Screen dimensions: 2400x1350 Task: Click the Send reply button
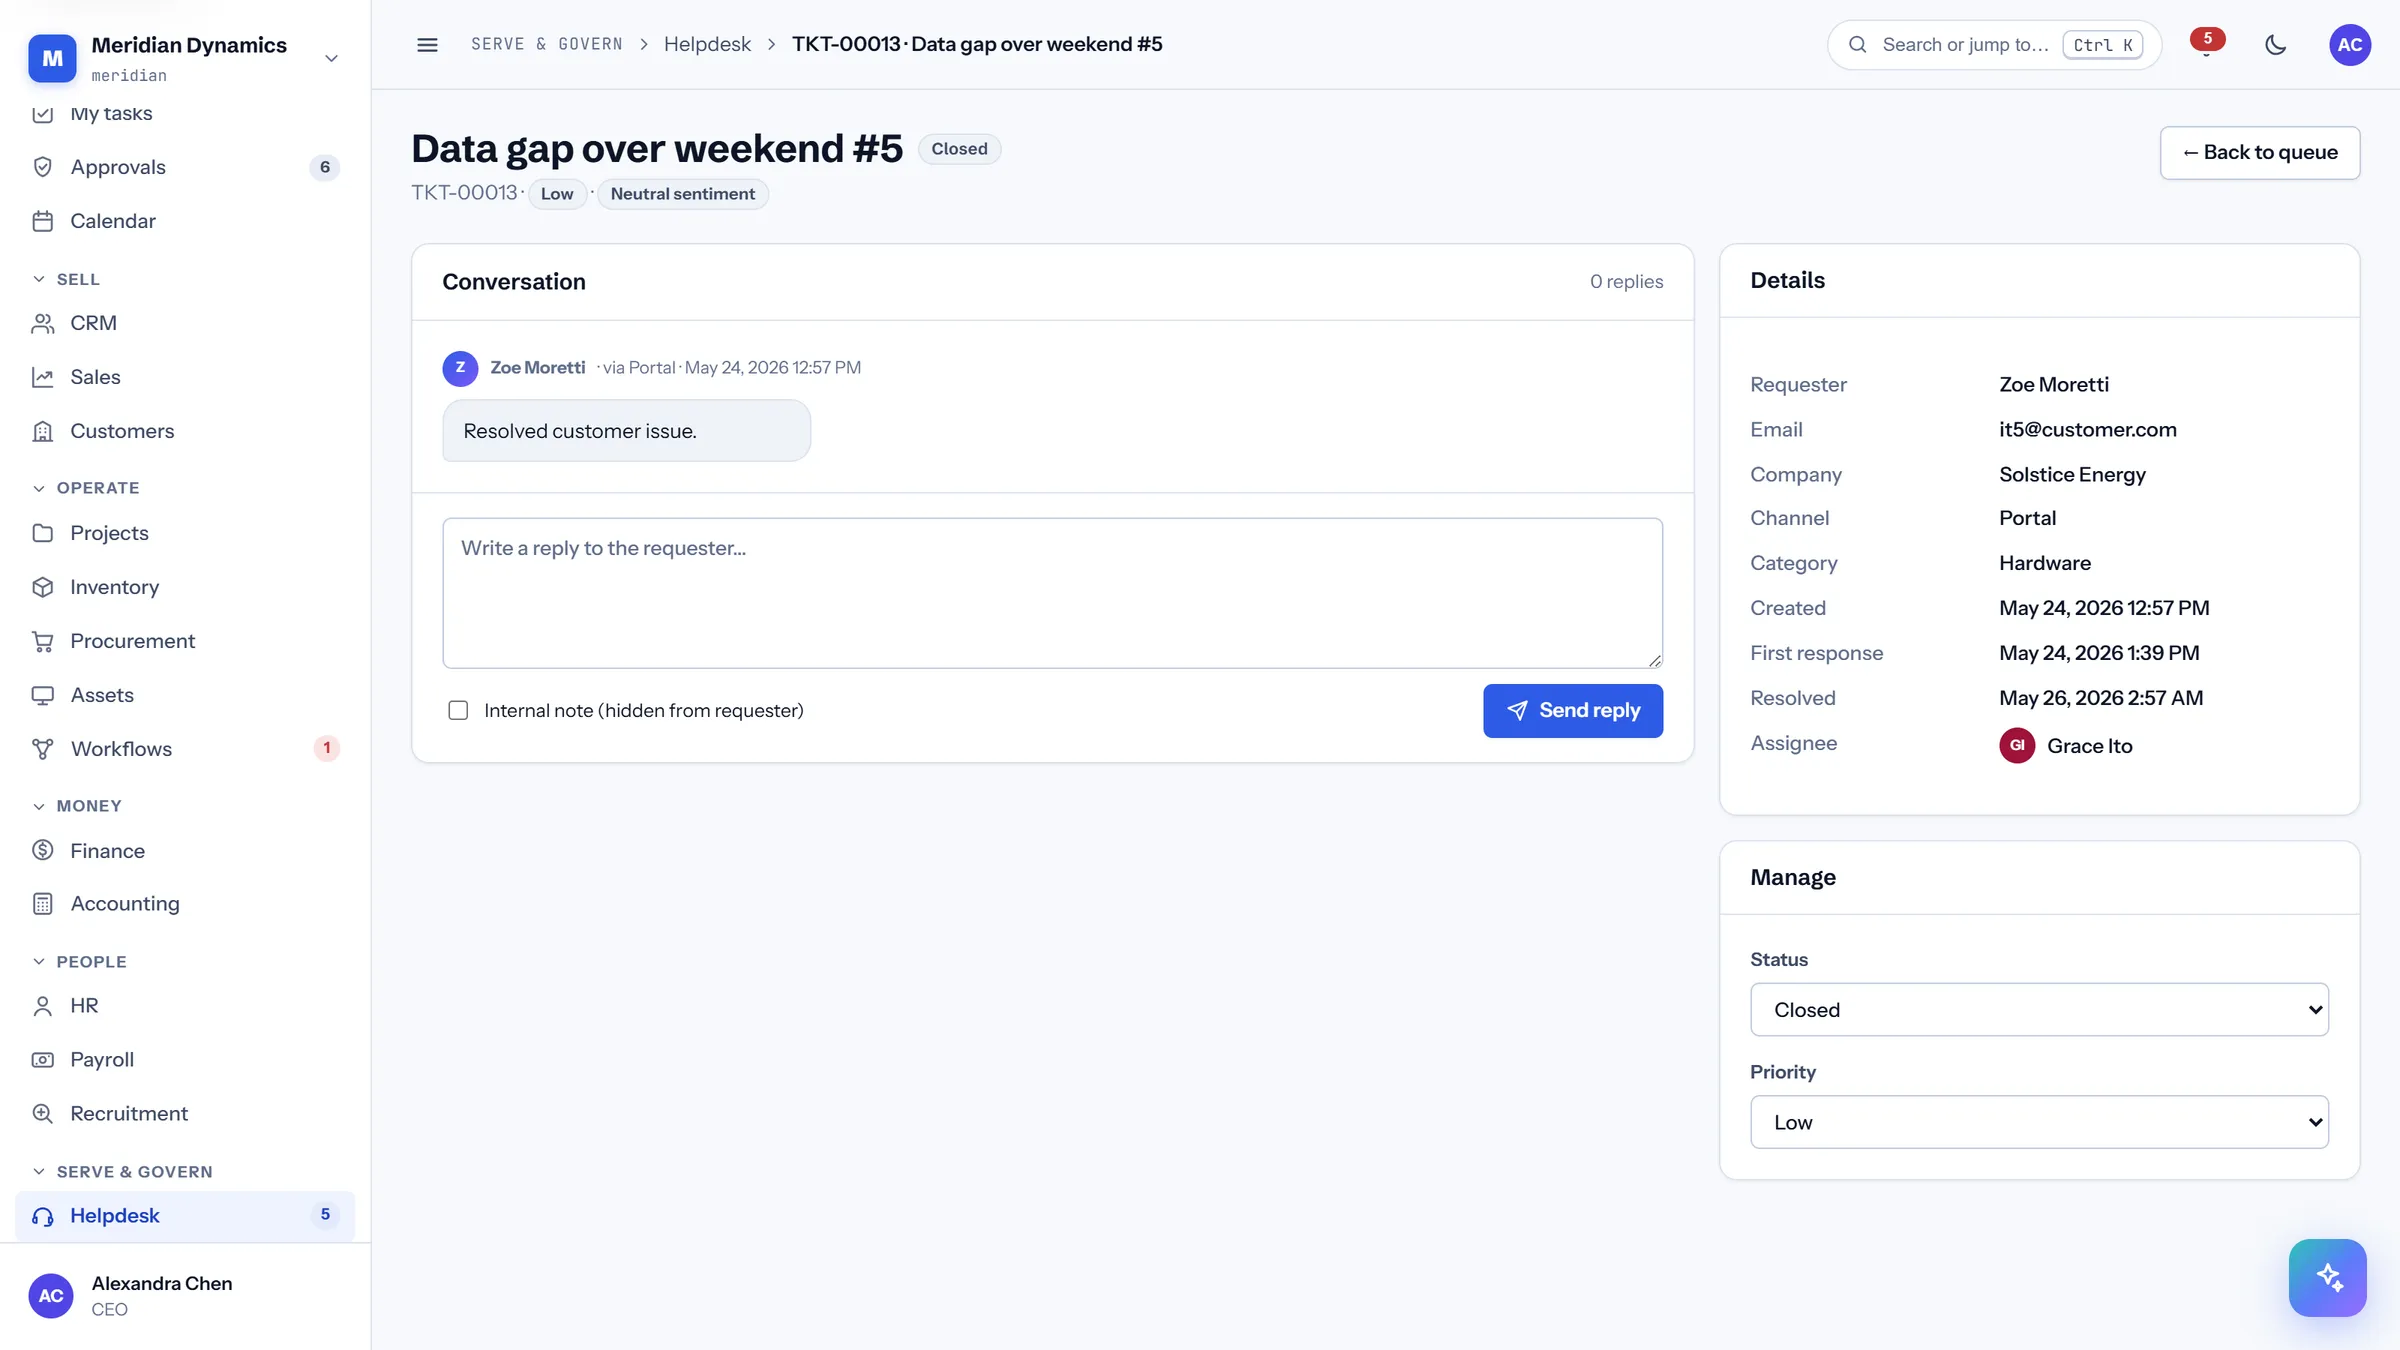pos(1572,710)
